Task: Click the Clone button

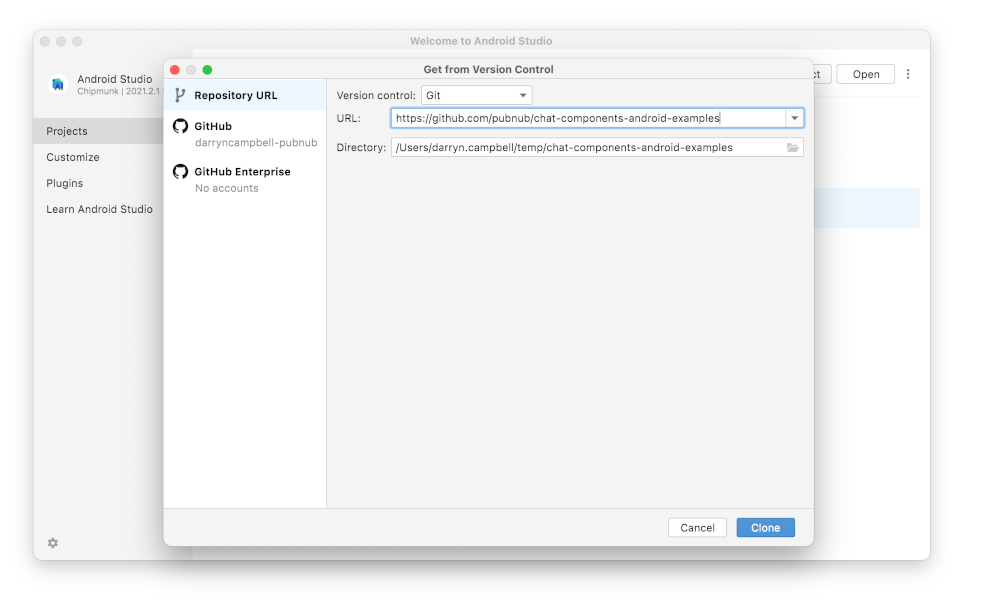Action: pyautogui.click(x=765, y=527)
